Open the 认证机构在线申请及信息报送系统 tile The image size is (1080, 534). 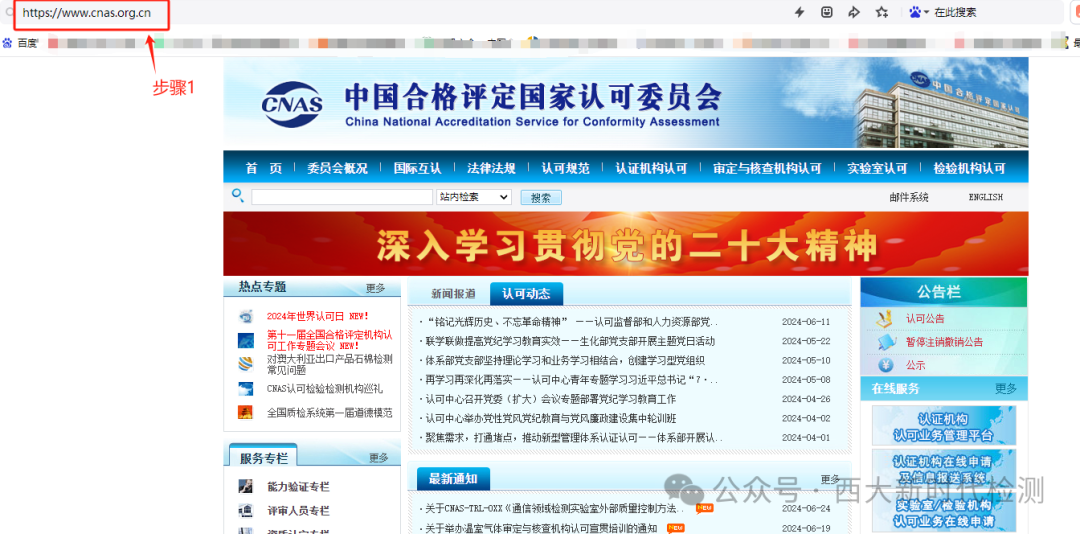(943, 468)
